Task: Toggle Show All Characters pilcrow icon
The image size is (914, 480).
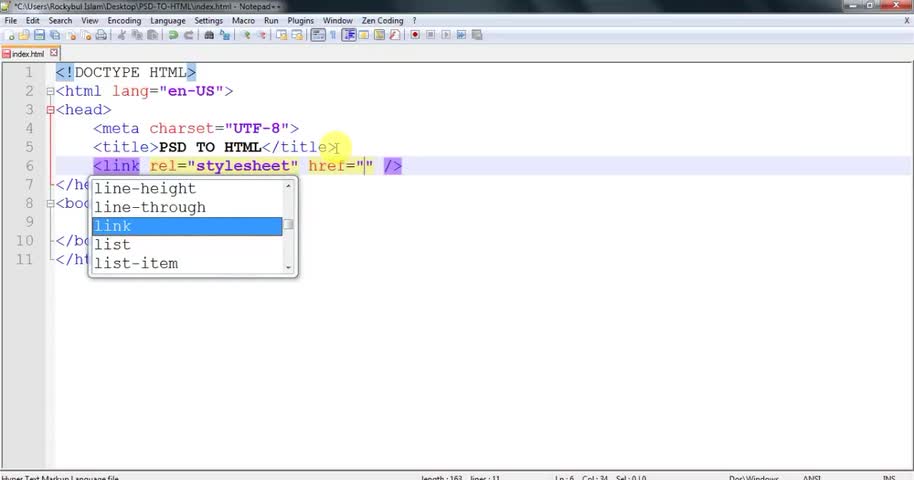Action: pyautogui.click(x=333, y=35)
